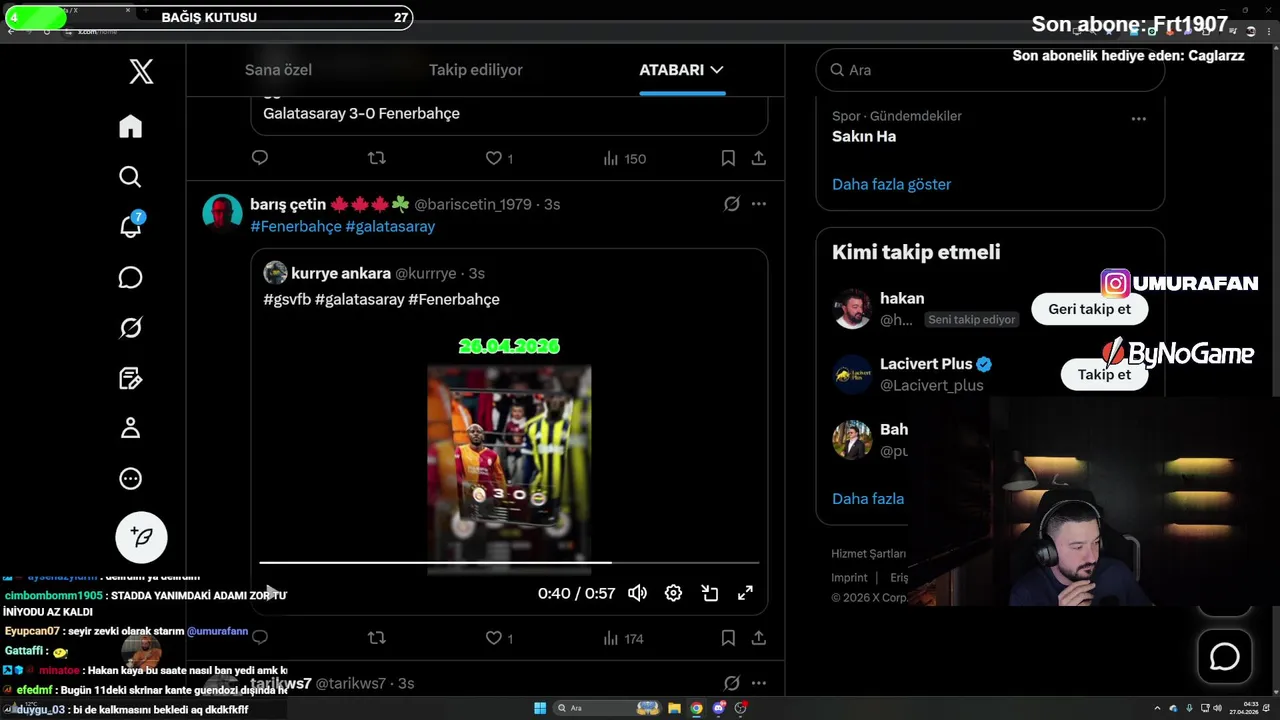Reply to barış çetin's tweet

coord(260,637)
